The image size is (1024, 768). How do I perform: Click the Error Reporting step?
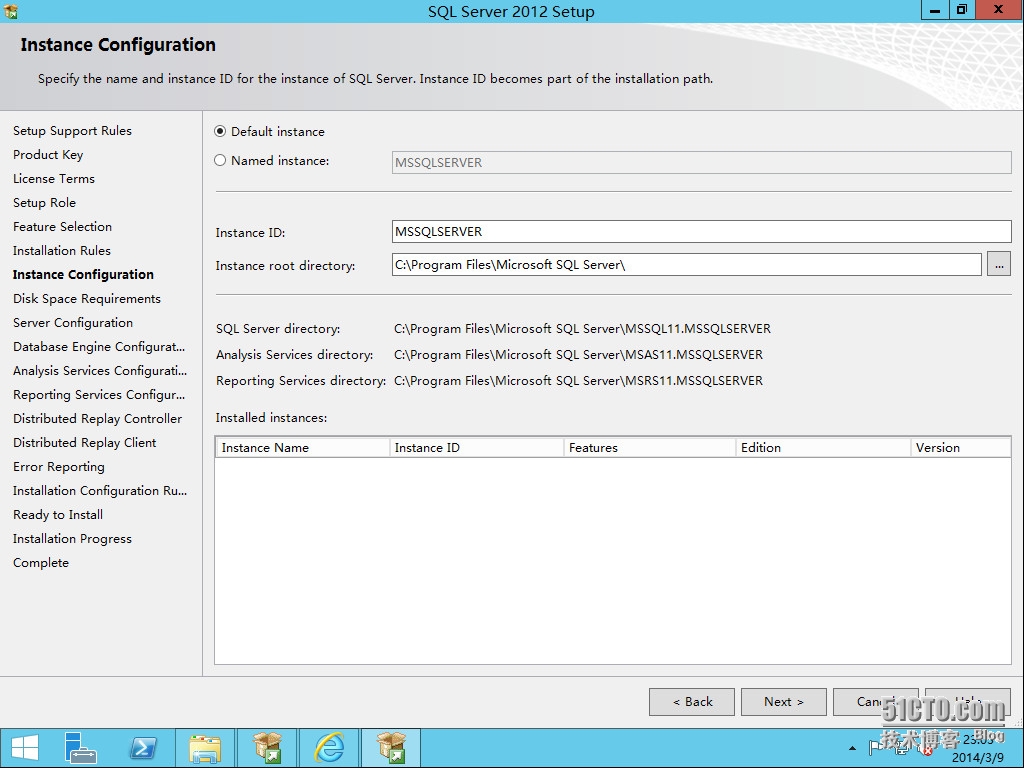59,467
